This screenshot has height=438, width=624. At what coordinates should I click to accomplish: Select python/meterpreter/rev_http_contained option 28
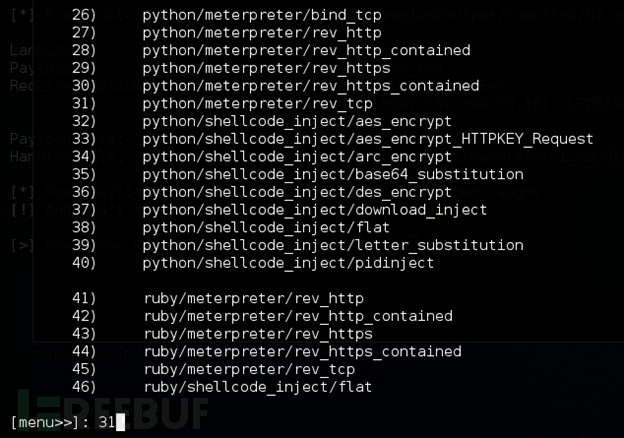tap(306, 51)
